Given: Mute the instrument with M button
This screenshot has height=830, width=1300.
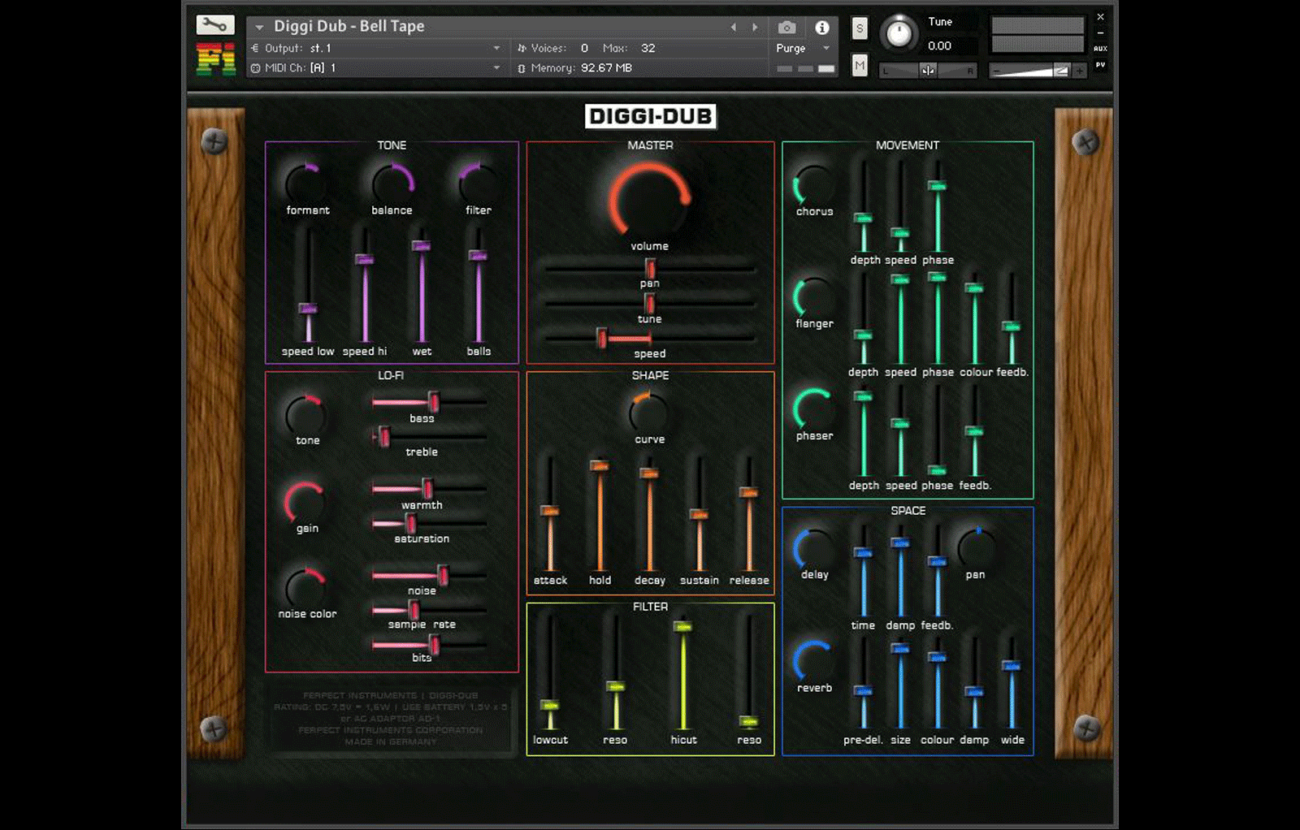Looking at the screenshot, I should point(859,66).
